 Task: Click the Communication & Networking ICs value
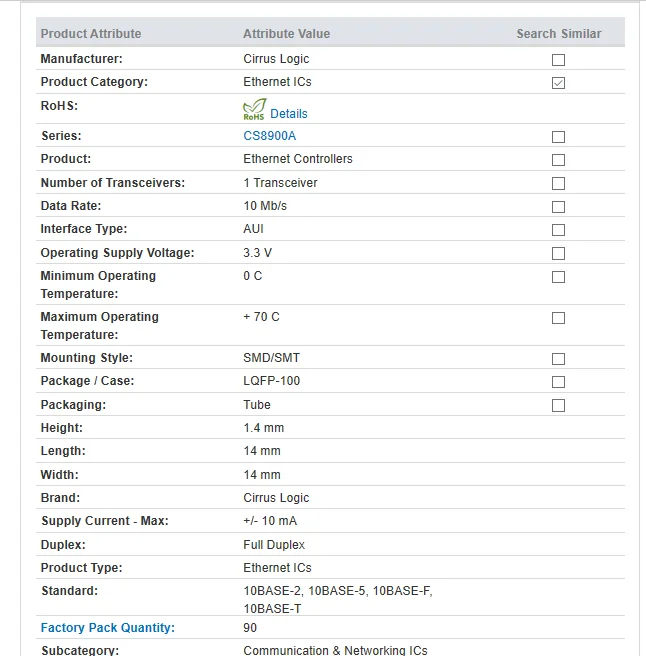point(336,650)
